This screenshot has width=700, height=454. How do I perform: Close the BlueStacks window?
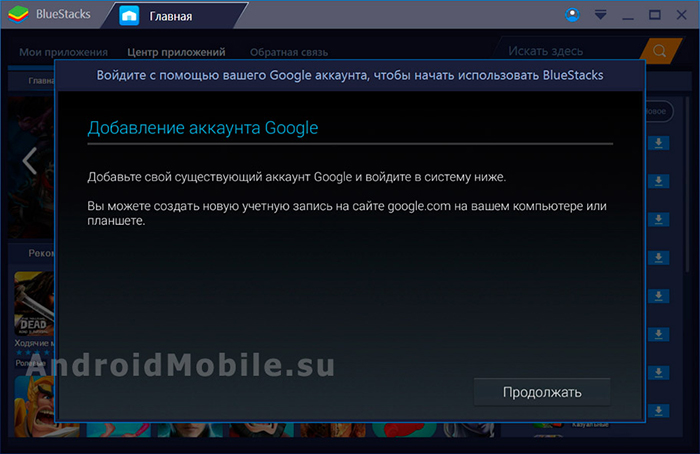click(681, 15)
